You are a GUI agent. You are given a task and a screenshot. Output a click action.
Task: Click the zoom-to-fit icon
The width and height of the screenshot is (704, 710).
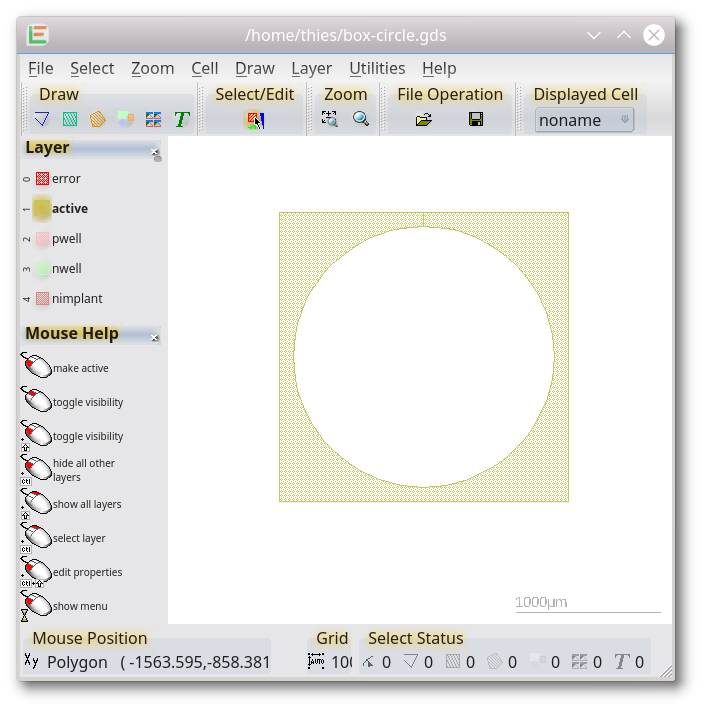click(x=330, y=119)
